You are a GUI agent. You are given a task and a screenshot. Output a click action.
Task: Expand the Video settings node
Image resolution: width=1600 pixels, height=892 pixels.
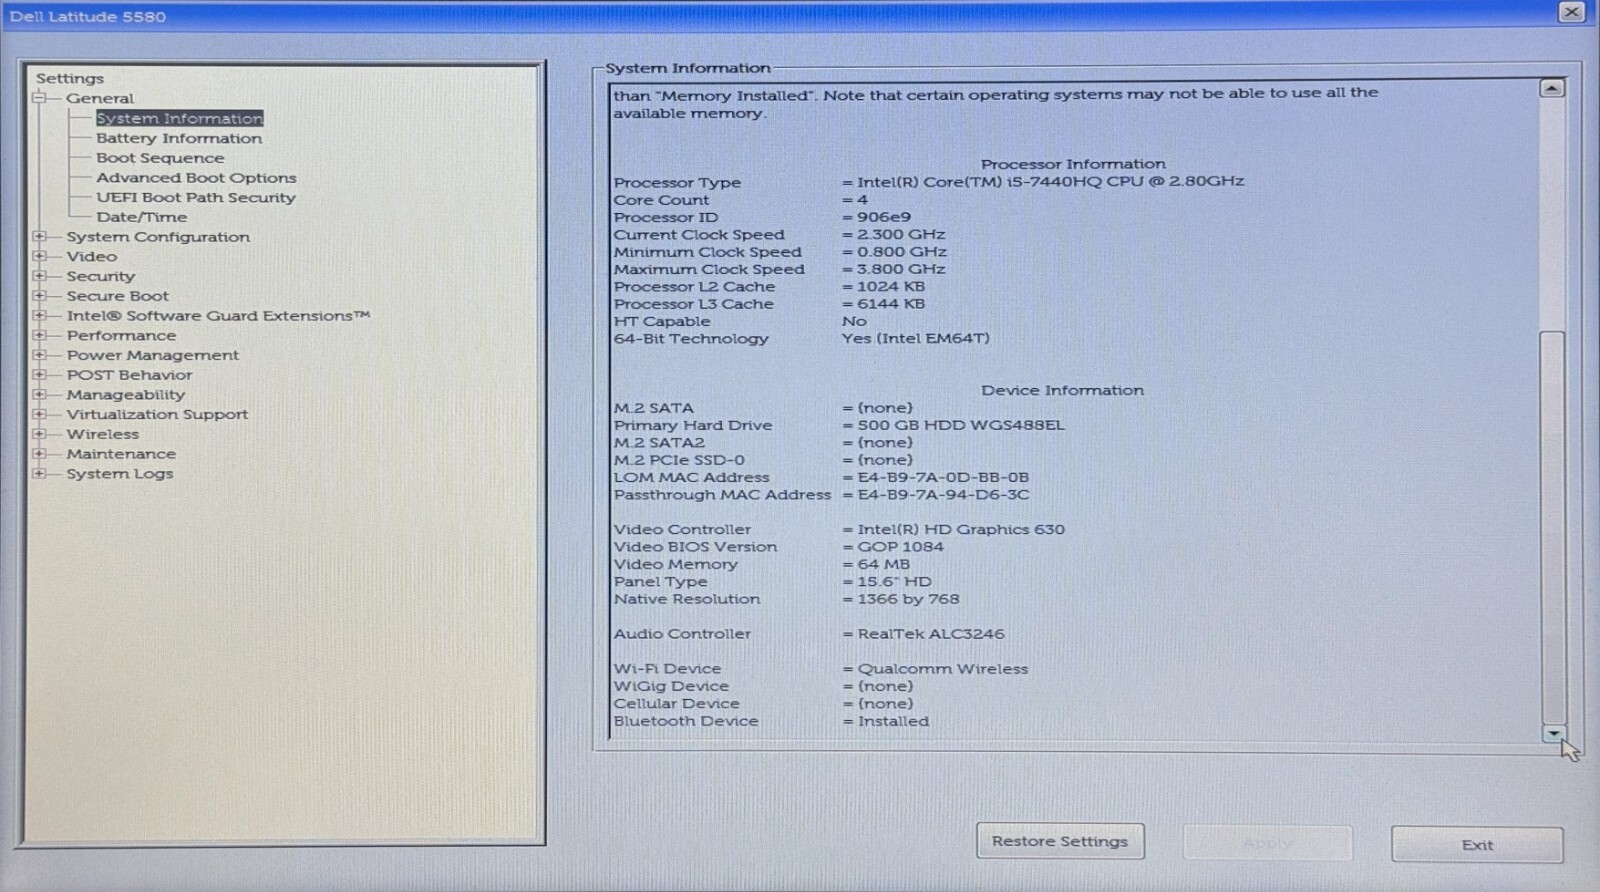(39, 256)
